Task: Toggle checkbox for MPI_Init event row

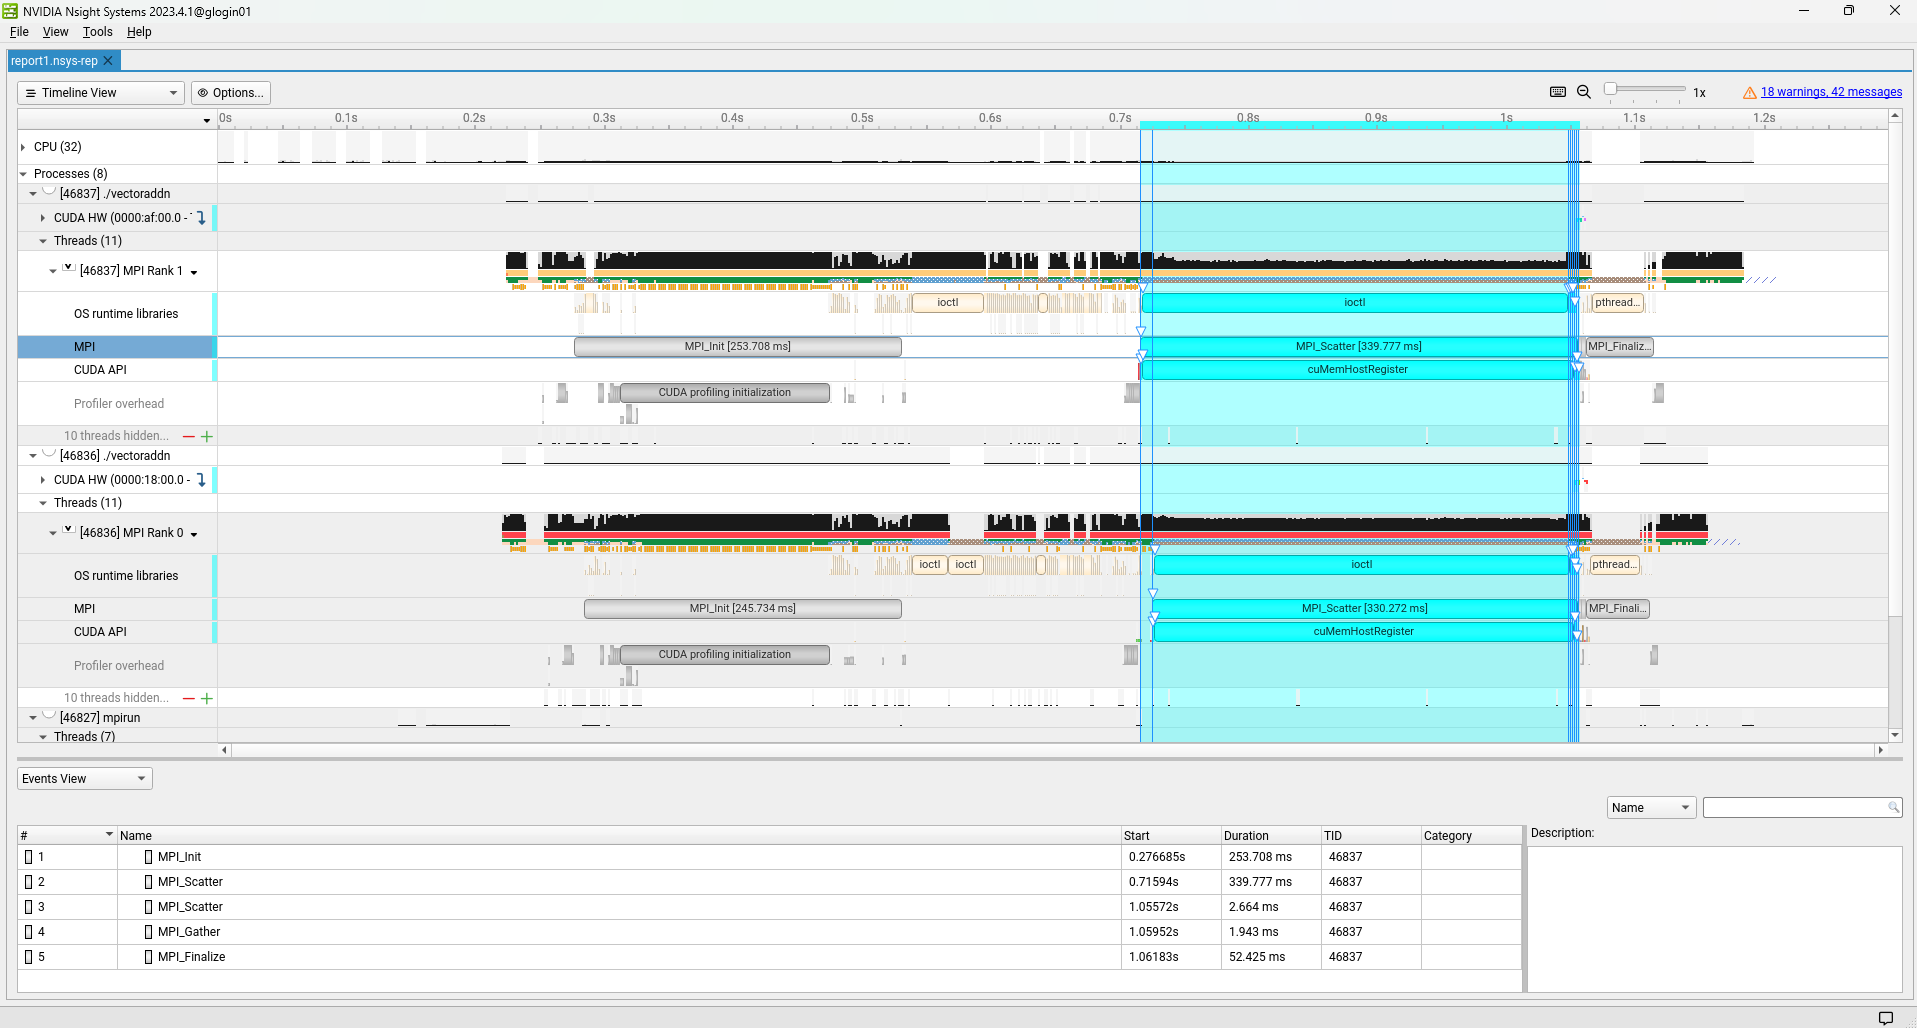Action: point(29,857)
